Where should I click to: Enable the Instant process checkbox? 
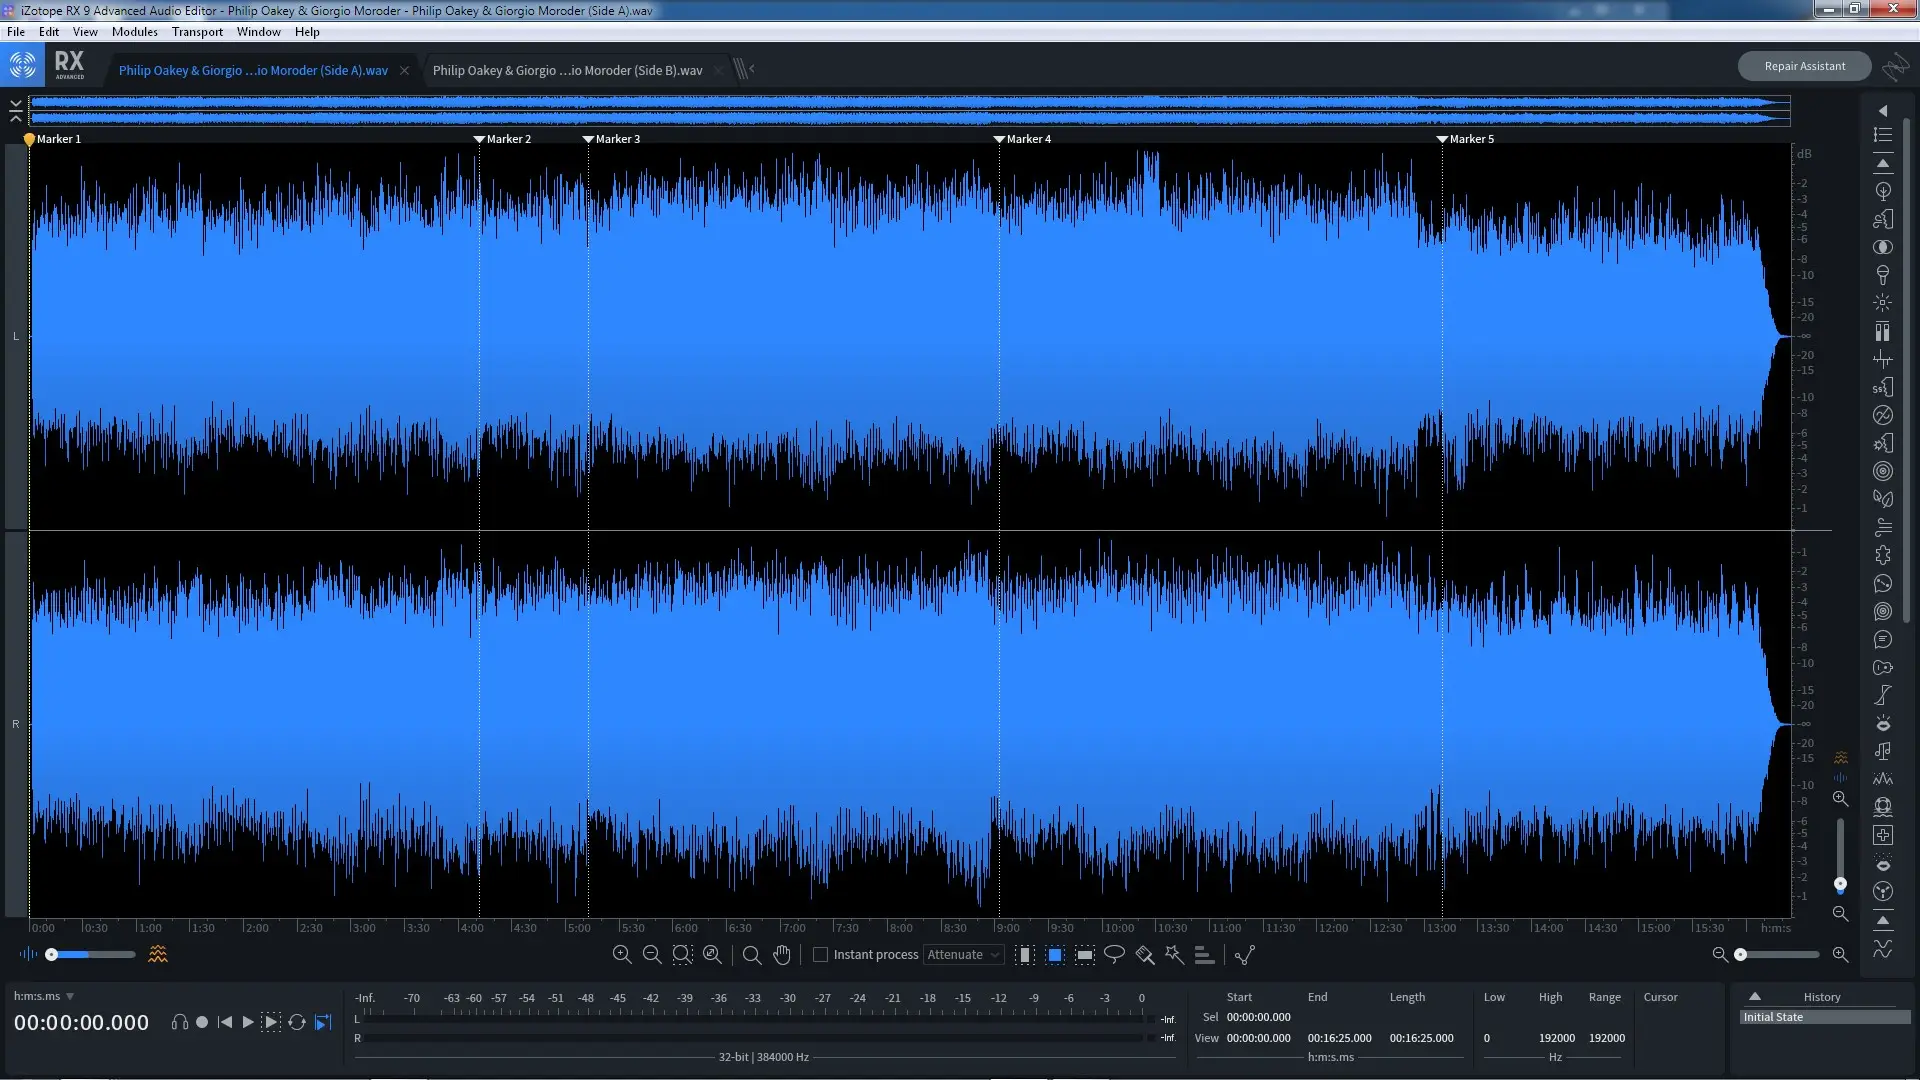821,955
